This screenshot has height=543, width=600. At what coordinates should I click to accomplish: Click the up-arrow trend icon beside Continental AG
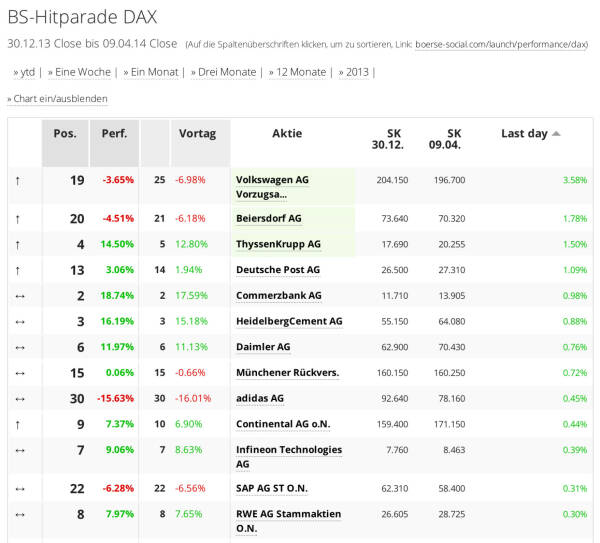click(17, 424)
